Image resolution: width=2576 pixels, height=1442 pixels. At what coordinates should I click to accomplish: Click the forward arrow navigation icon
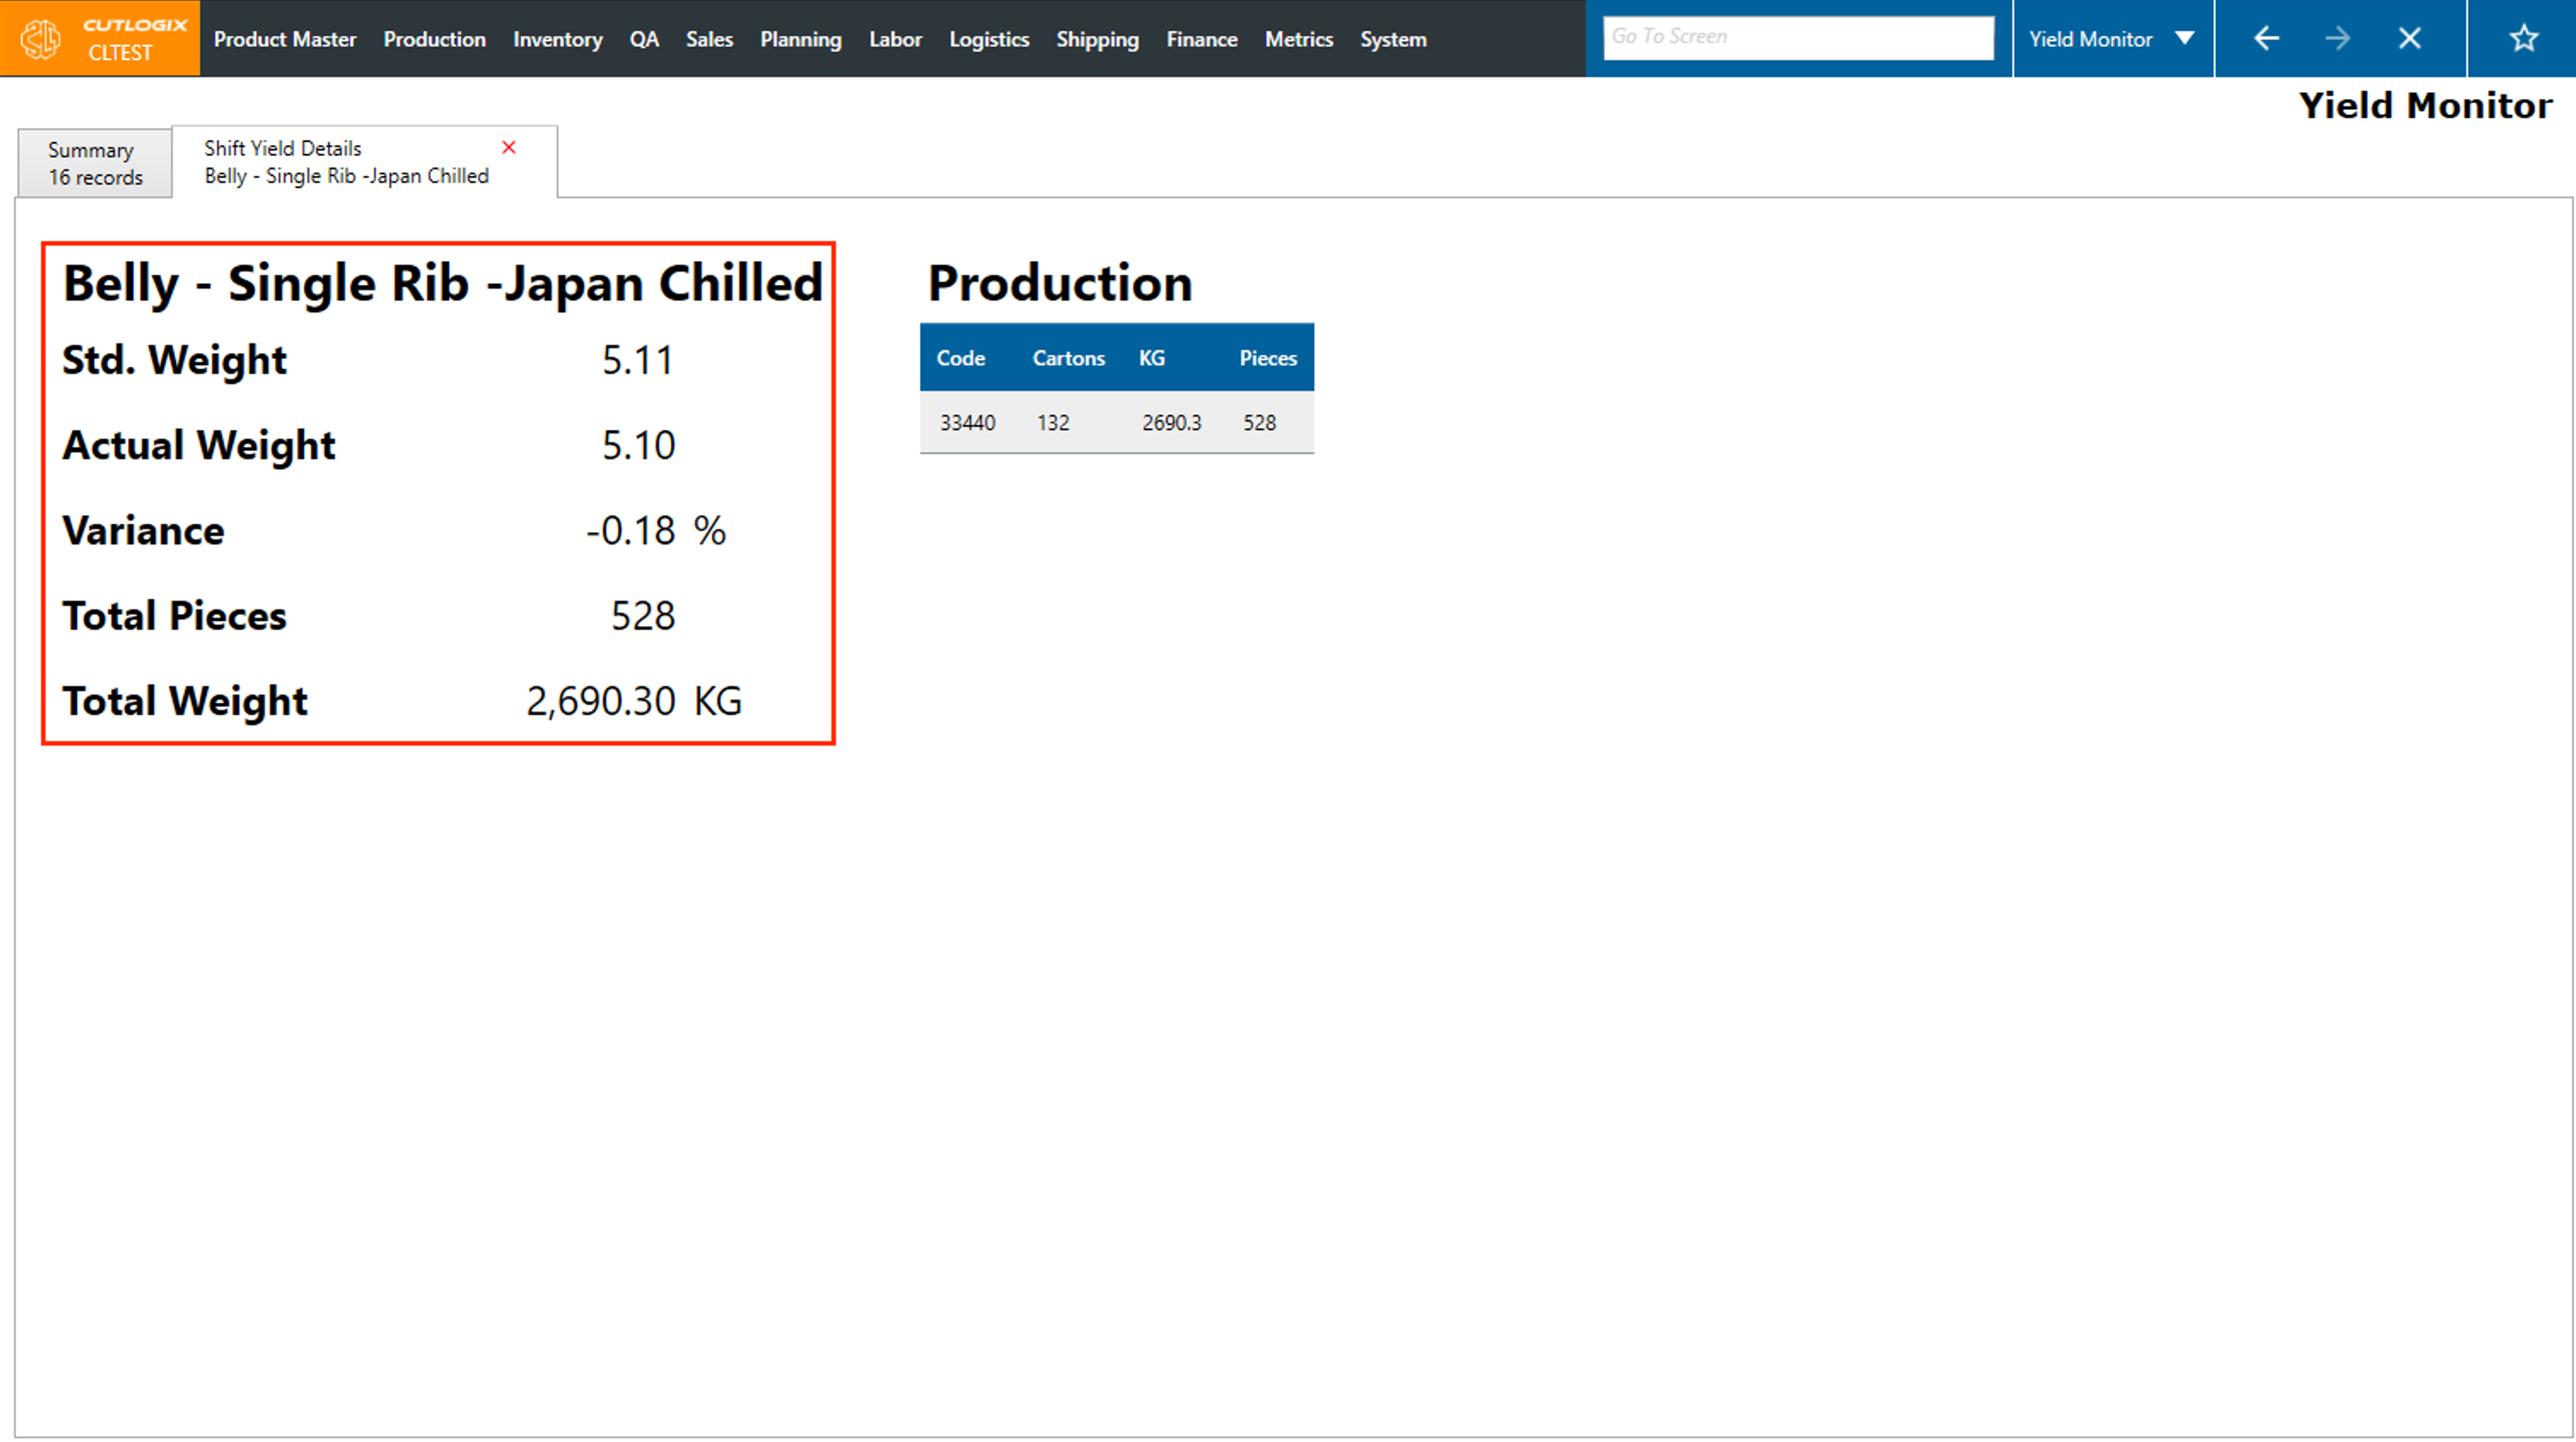click(x=2337, y=39)
